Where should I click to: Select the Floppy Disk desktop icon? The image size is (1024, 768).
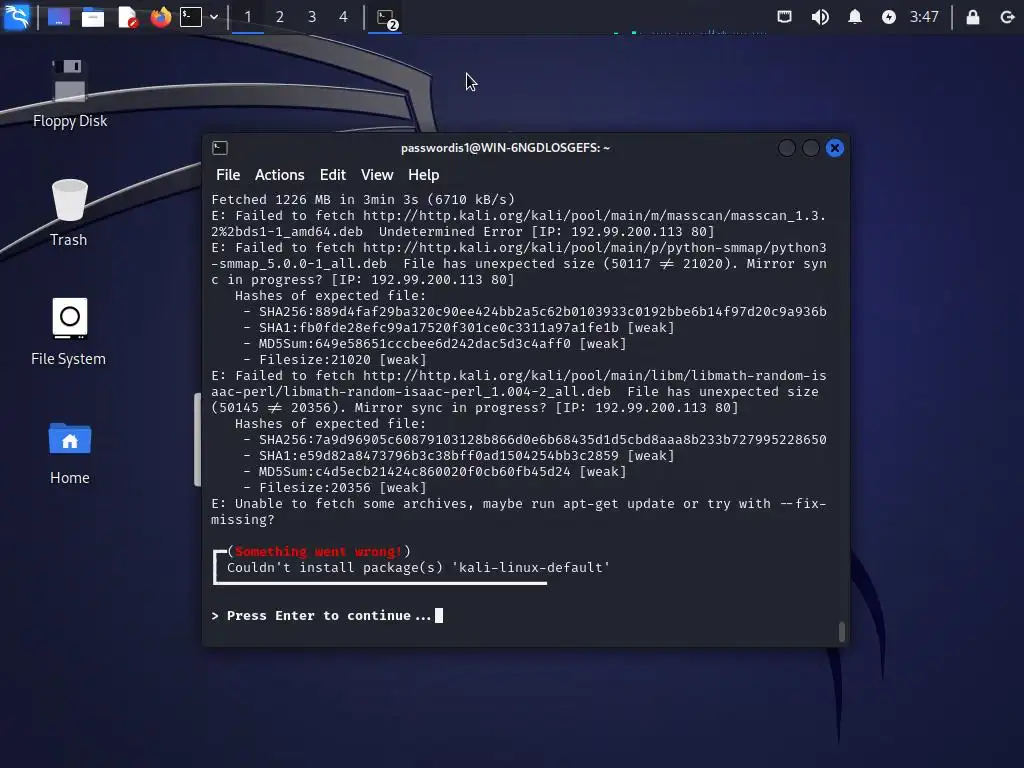coord(70,94)
